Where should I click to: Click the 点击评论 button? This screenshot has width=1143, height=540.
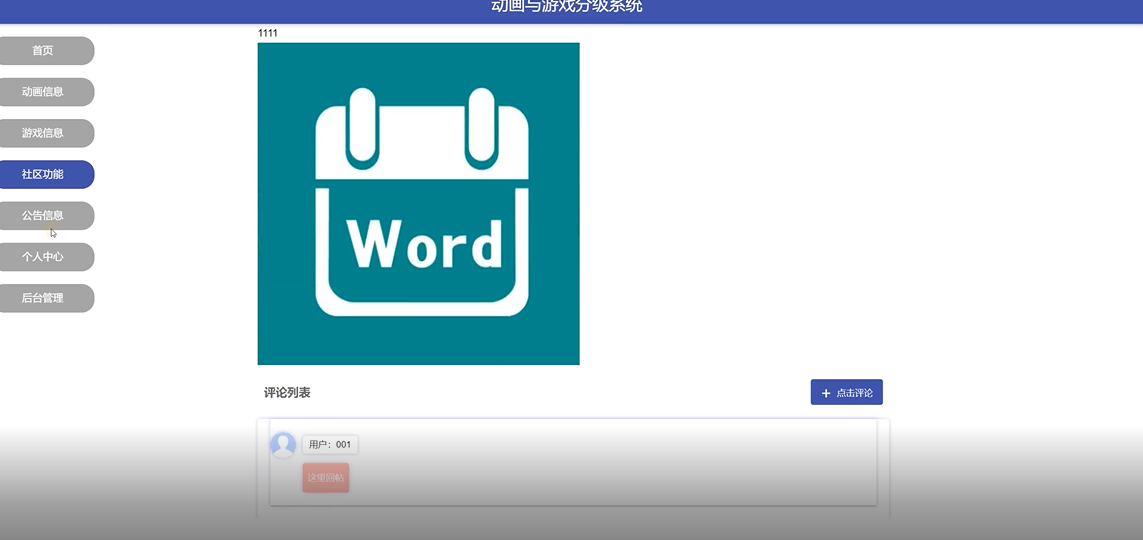coord(846,392)
